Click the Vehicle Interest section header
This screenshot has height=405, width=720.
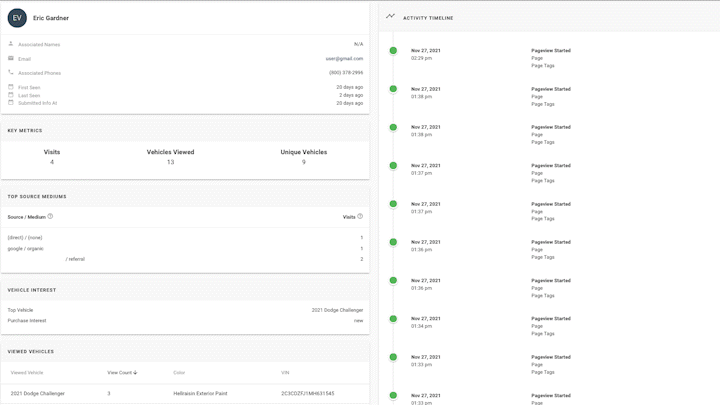tap(32, 290)
